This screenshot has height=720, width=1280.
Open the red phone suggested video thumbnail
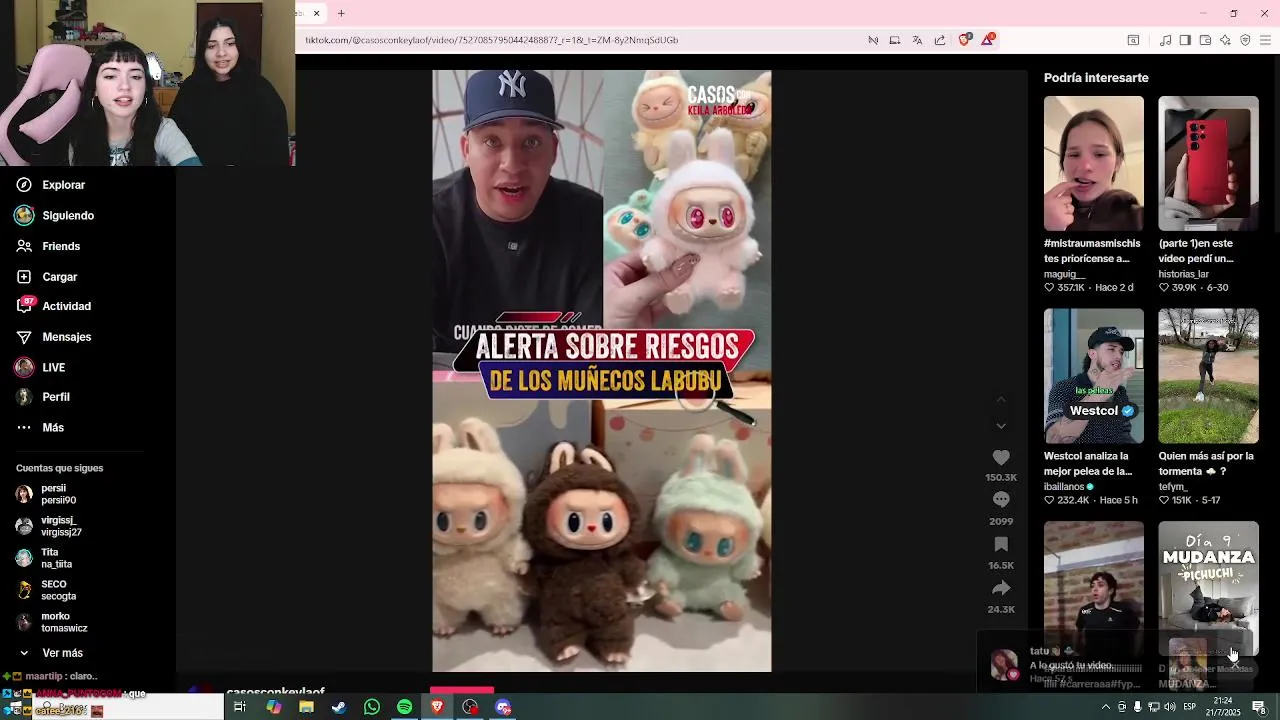click(x=1208, y=164)
